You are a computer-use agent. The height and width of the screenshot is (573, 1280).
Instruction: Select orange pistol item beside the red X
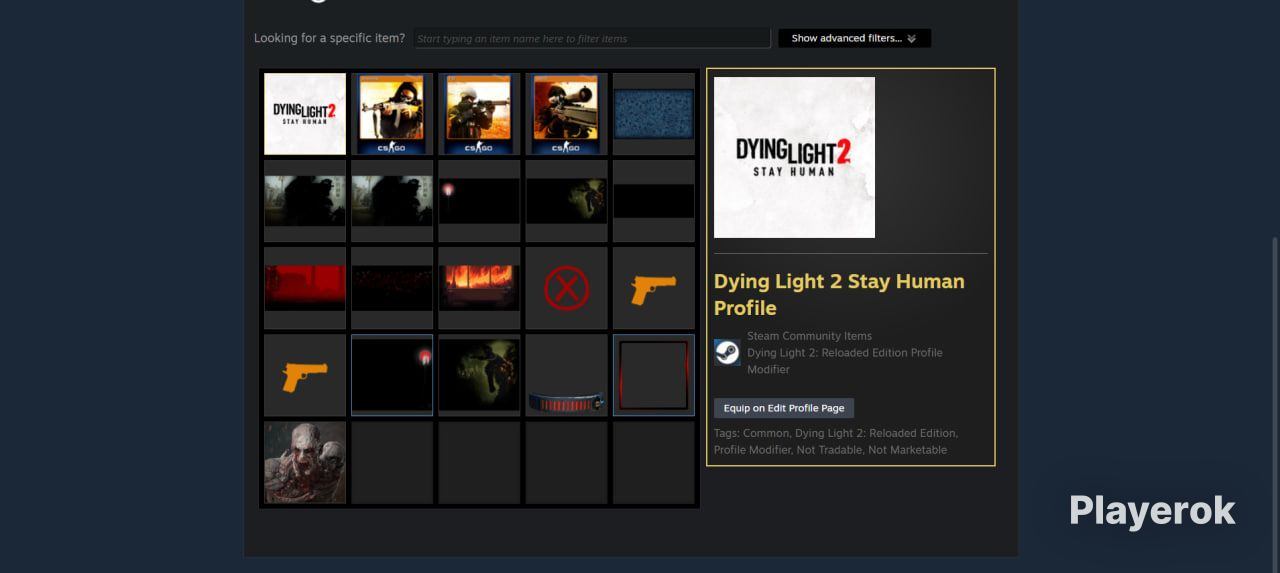(x=654, y=288)
